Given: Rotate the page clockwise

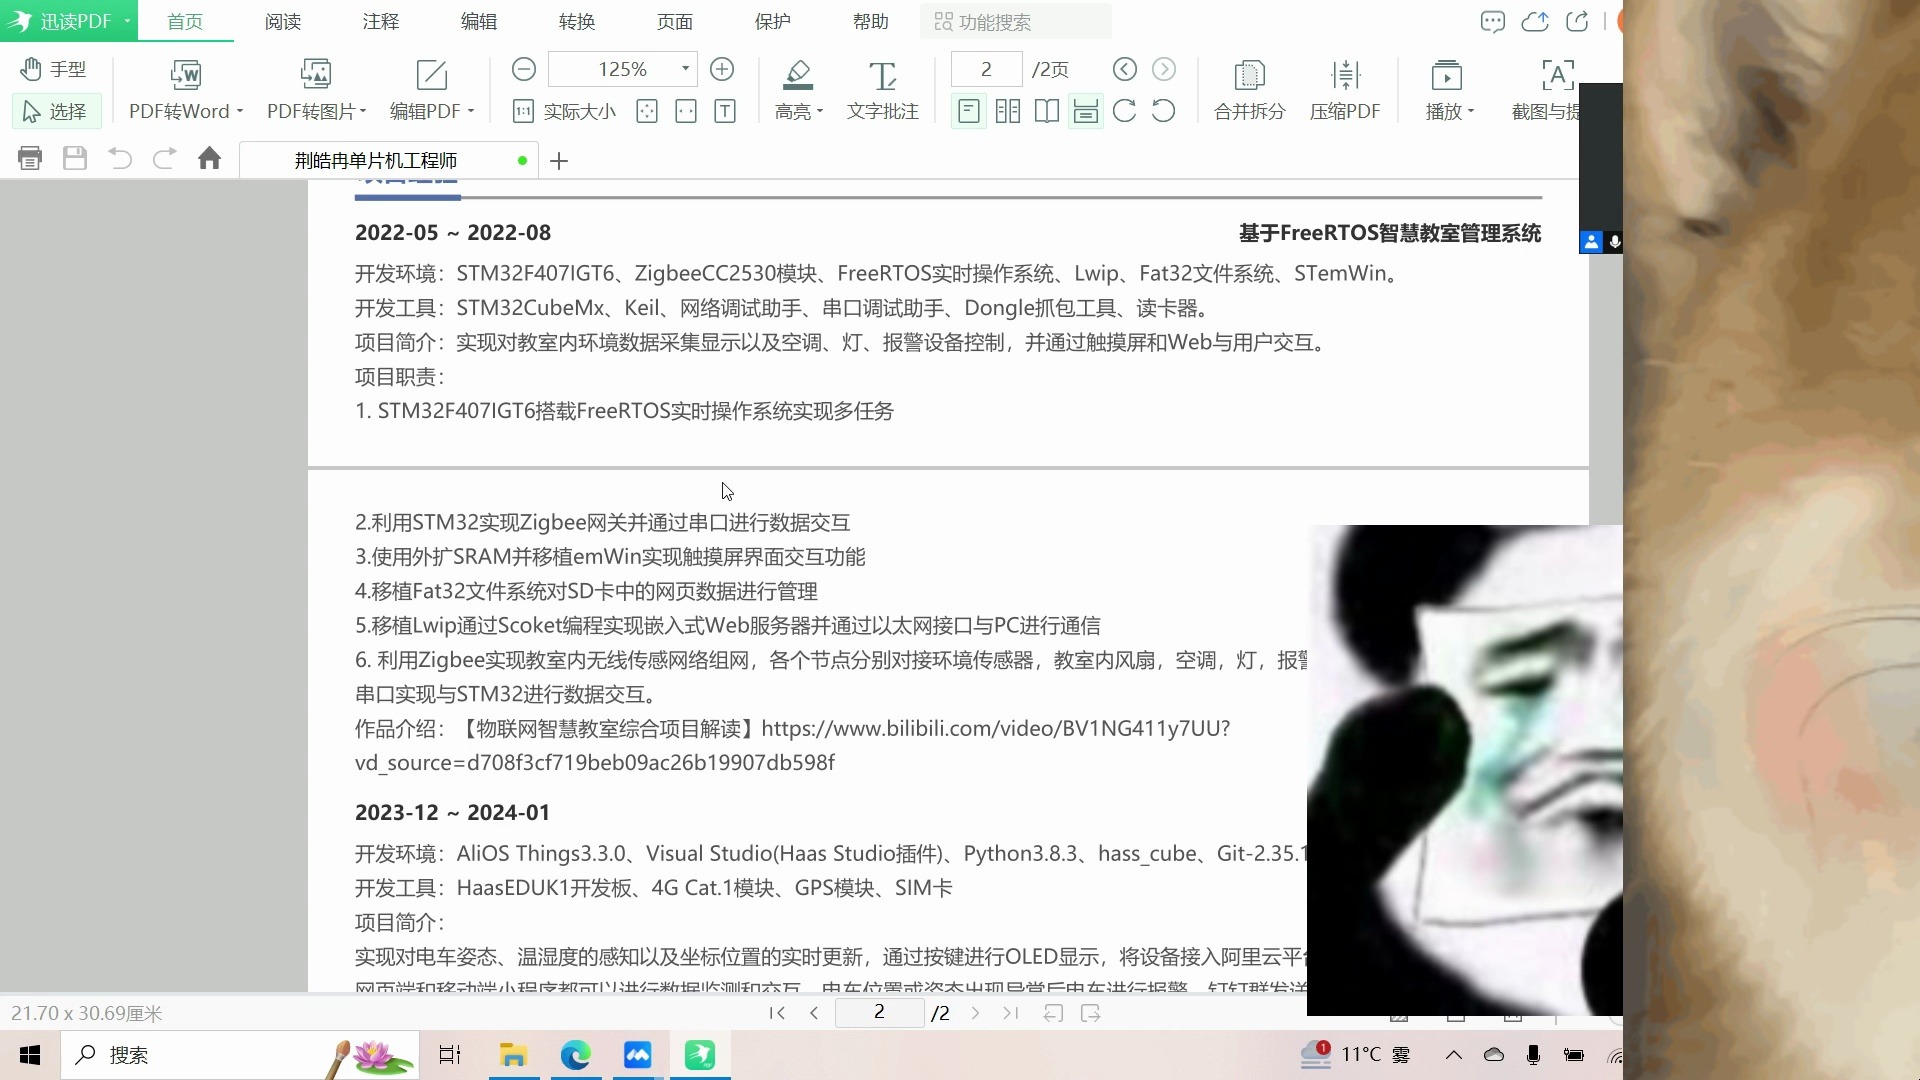Looking at the screenshot, I should (1125, 111).
